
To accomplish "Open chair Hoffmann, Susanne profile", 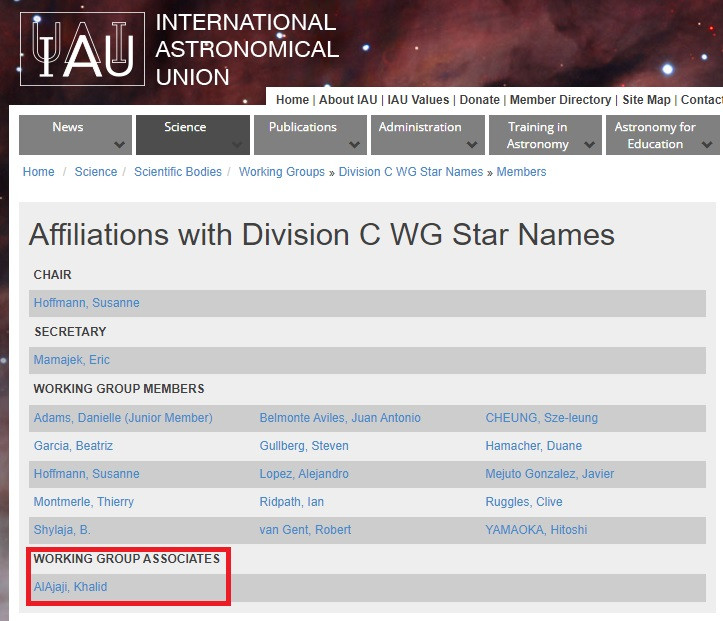I will (87, 303).
